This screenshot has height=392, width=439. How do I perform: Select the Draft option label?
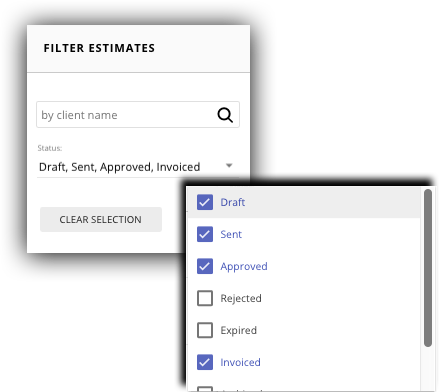[233, 202]
